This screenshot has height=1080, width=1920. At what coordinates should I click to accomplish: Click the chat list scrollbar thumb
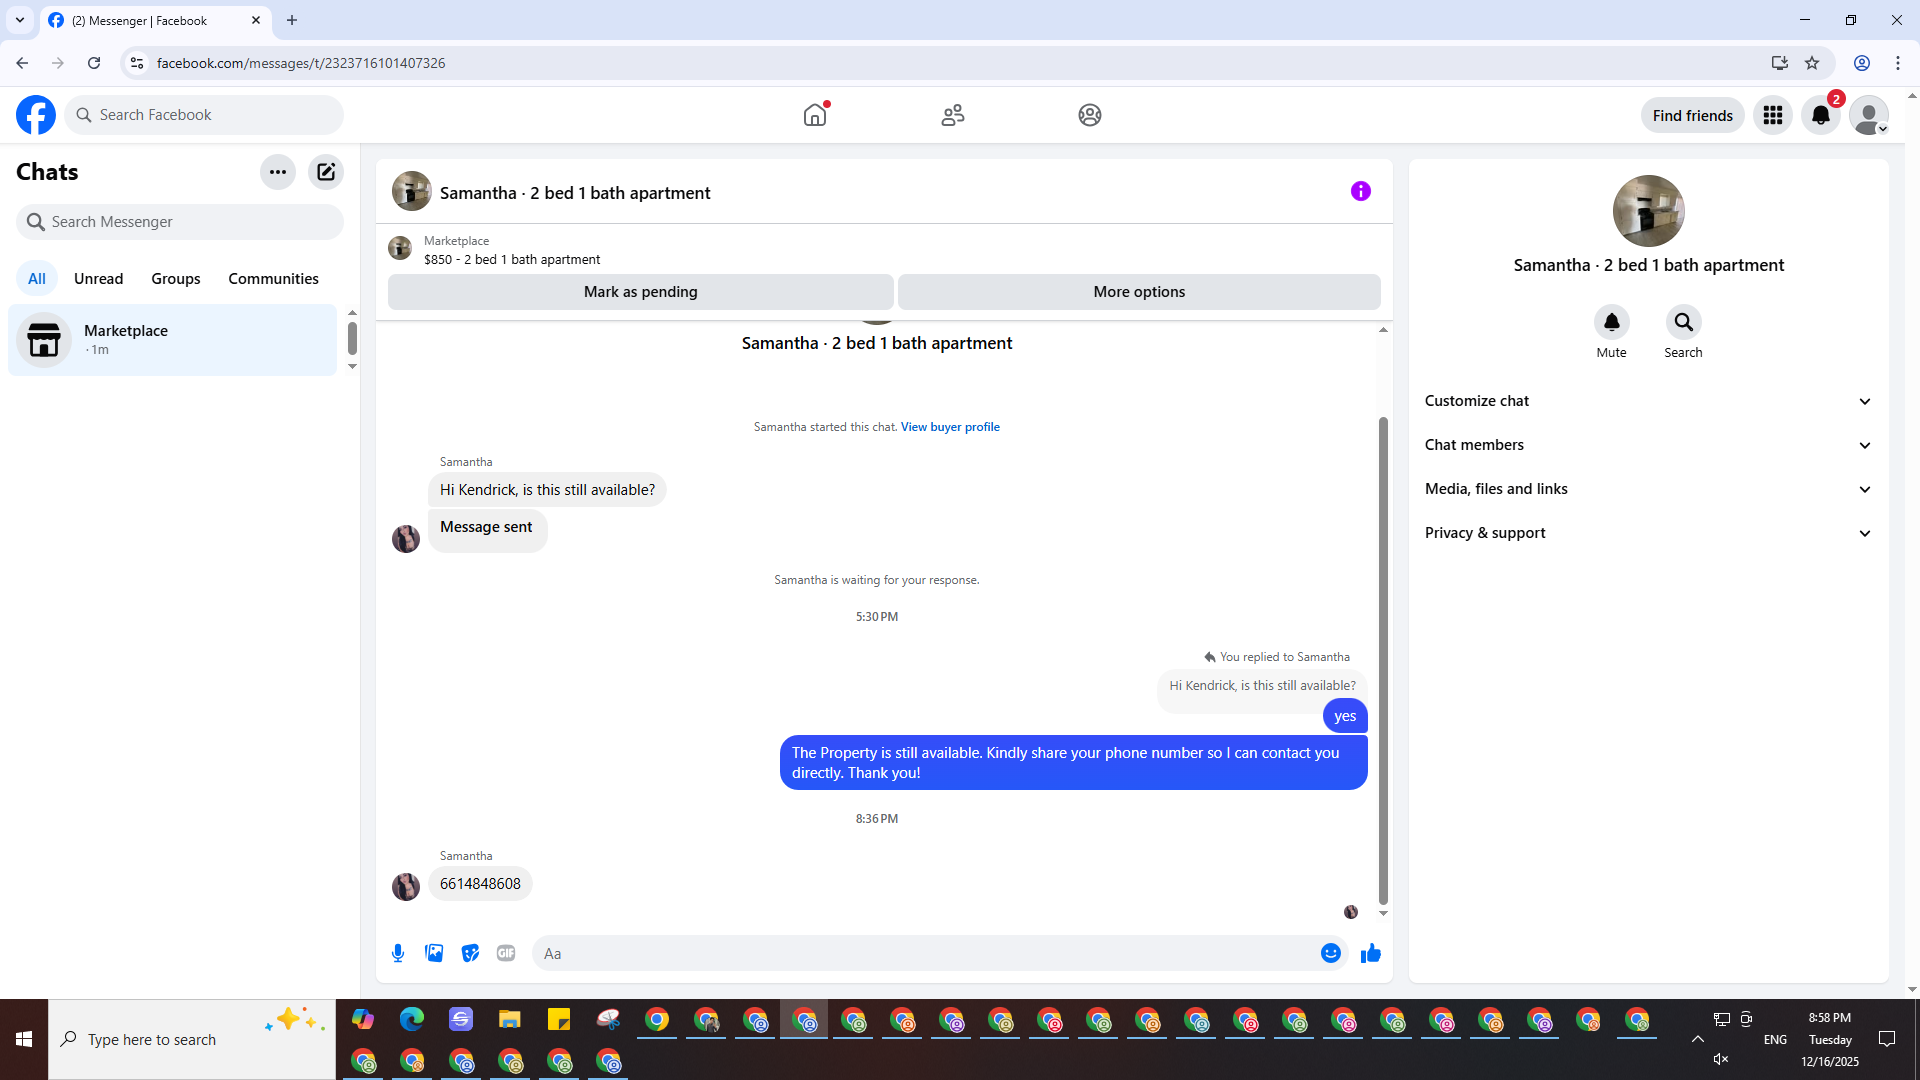(352, 338)
